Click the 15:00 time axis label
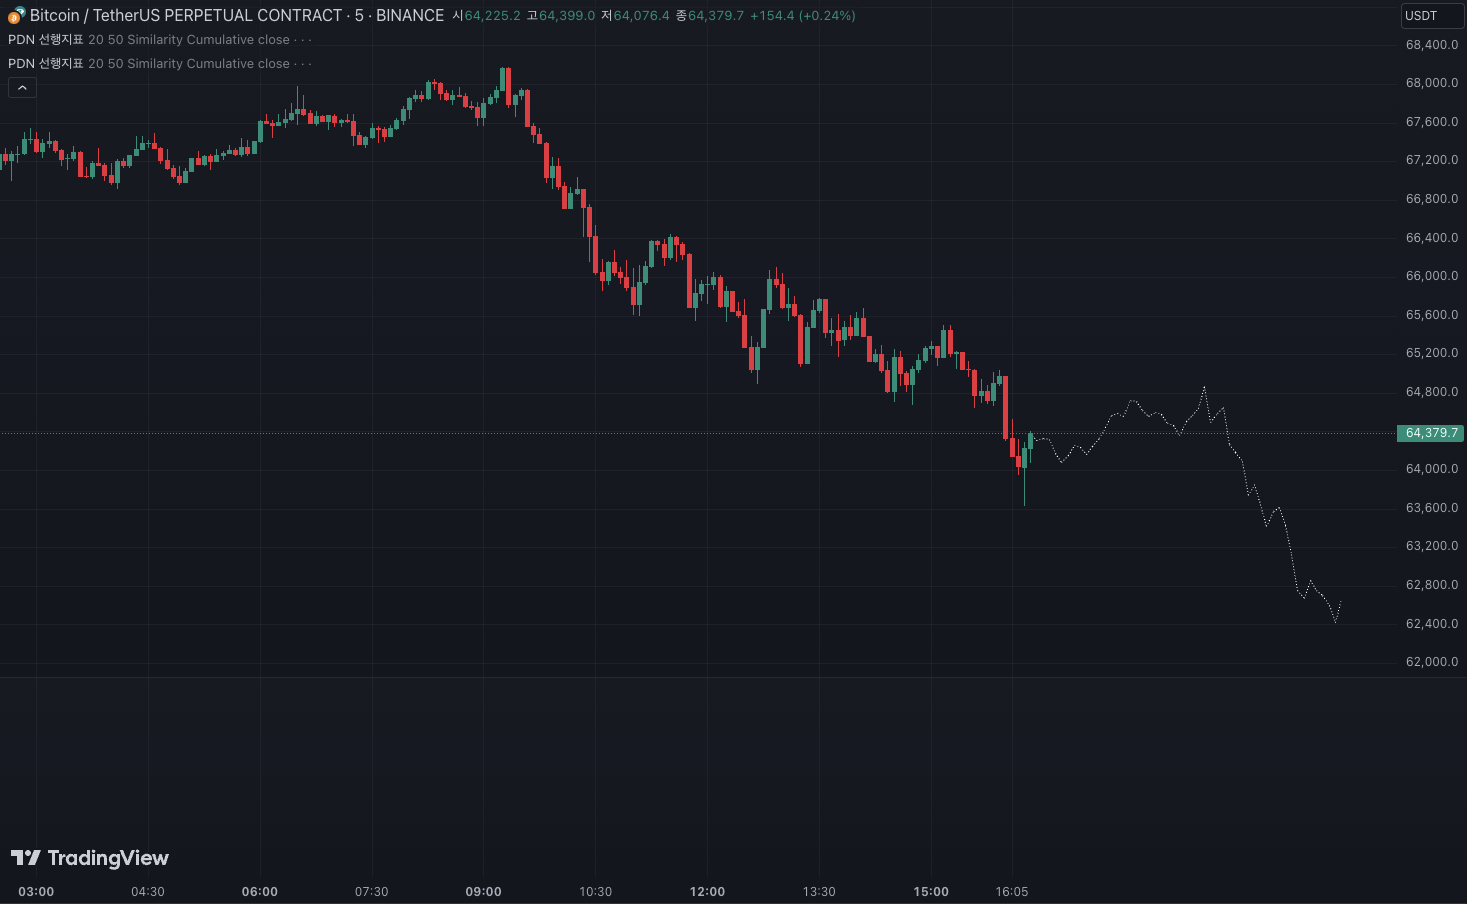 (x=931, y=892)
